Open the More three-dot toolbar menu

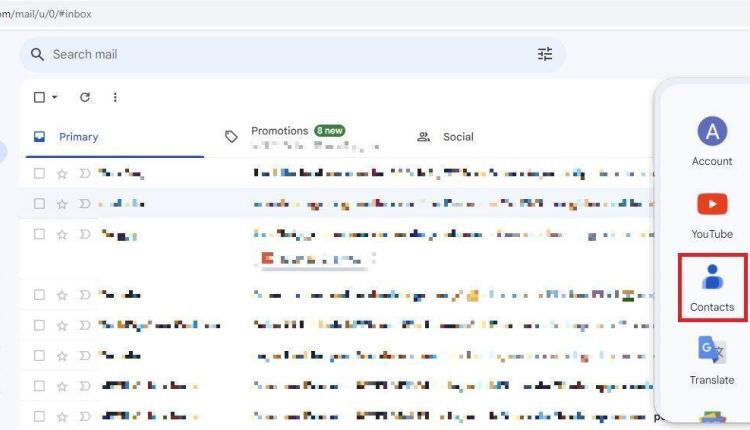tap(115, 98)
